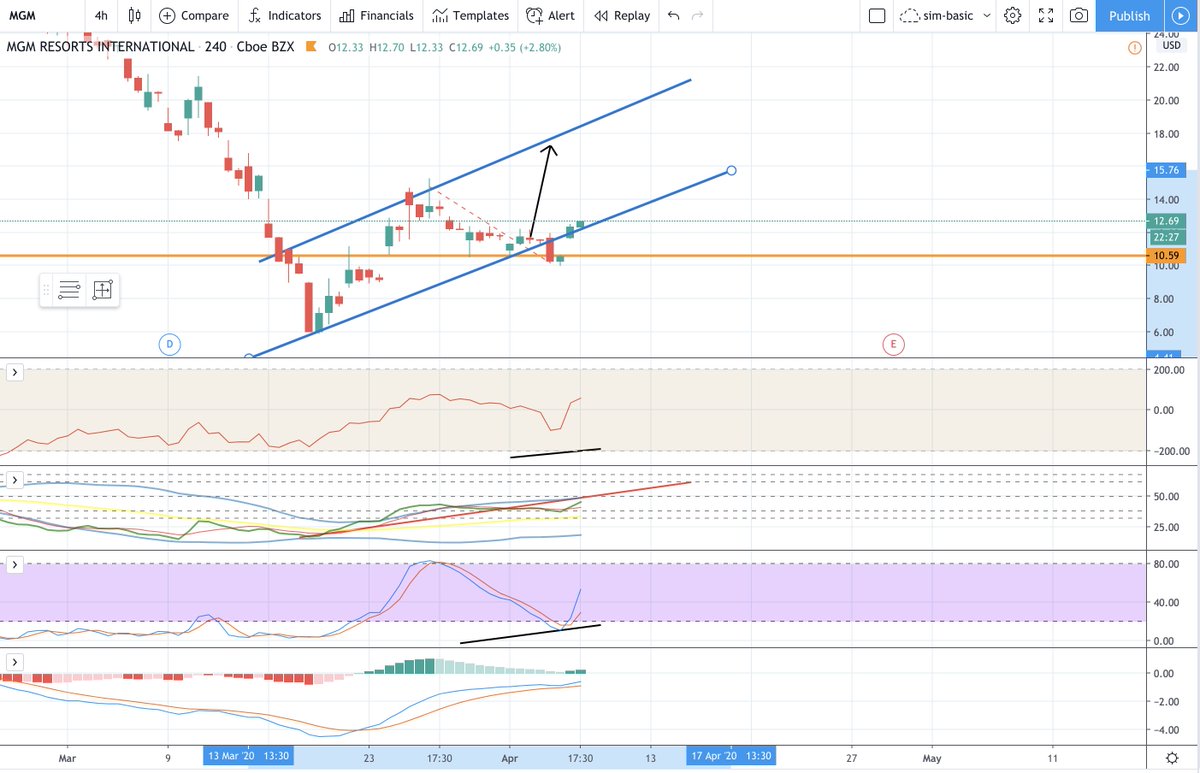Grab the floating drawing toolbar handle
Image resolution: width=1200 pixels, height=773 pixels.
(x=46, y=291)
